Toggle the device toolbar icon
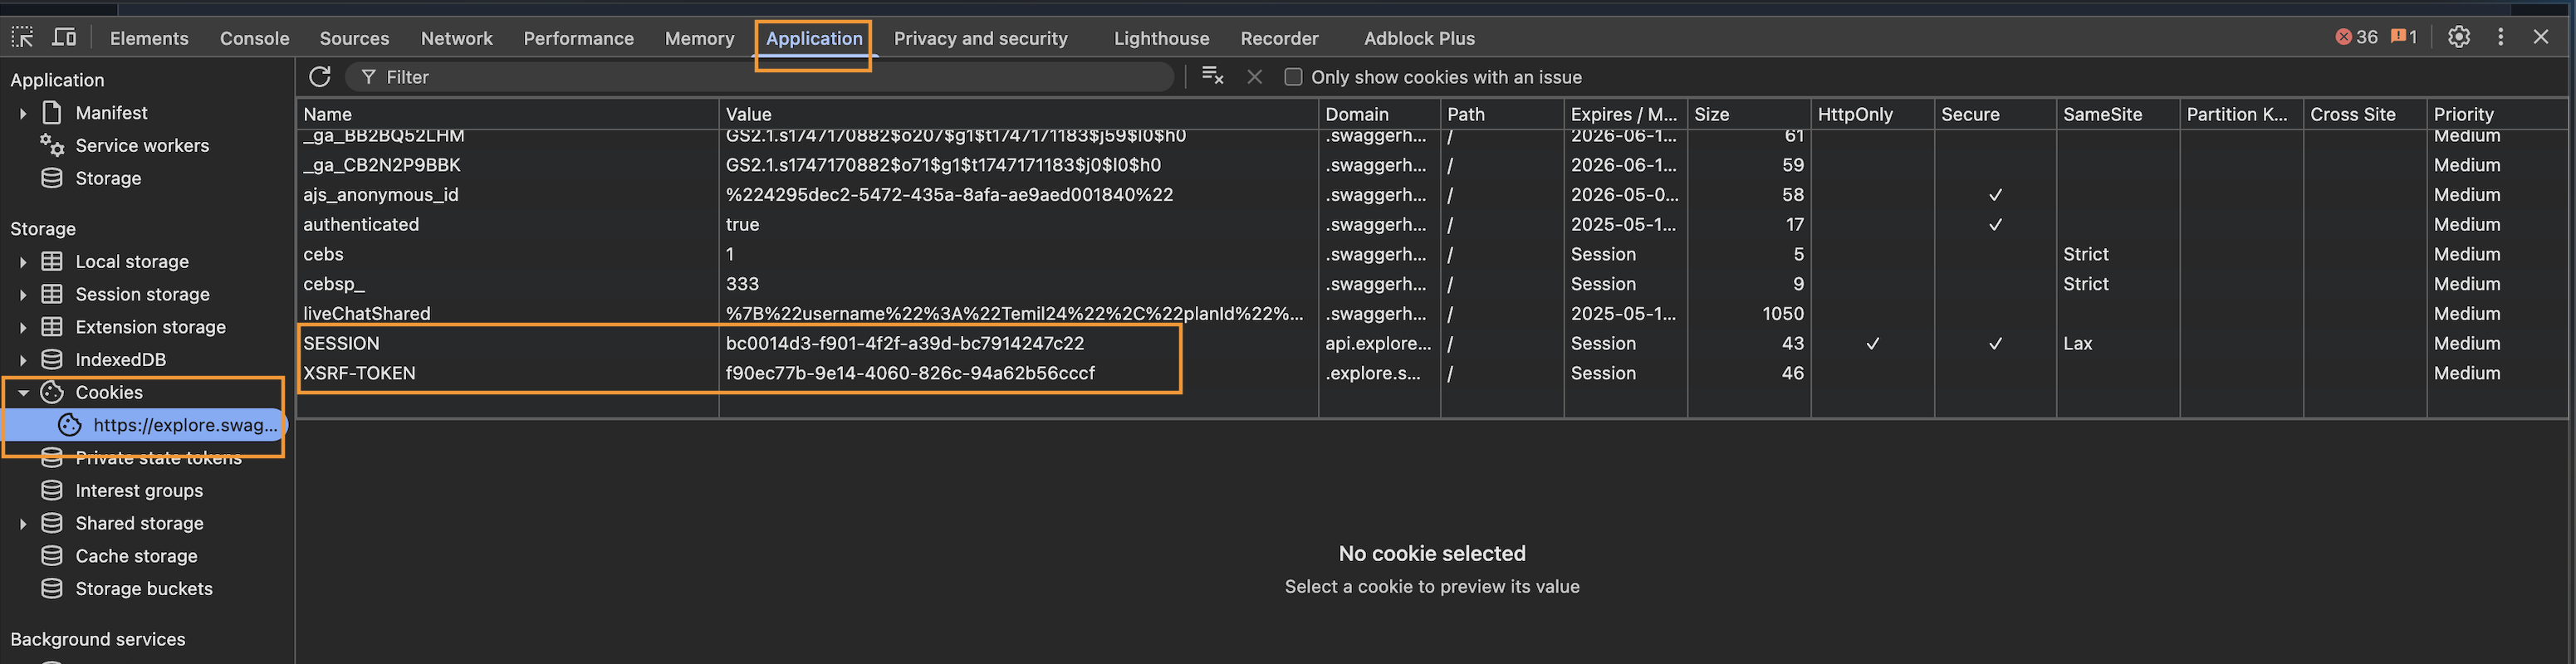Image resolution: width=2576 pixels, height=664 pixels. click(64, 38)
